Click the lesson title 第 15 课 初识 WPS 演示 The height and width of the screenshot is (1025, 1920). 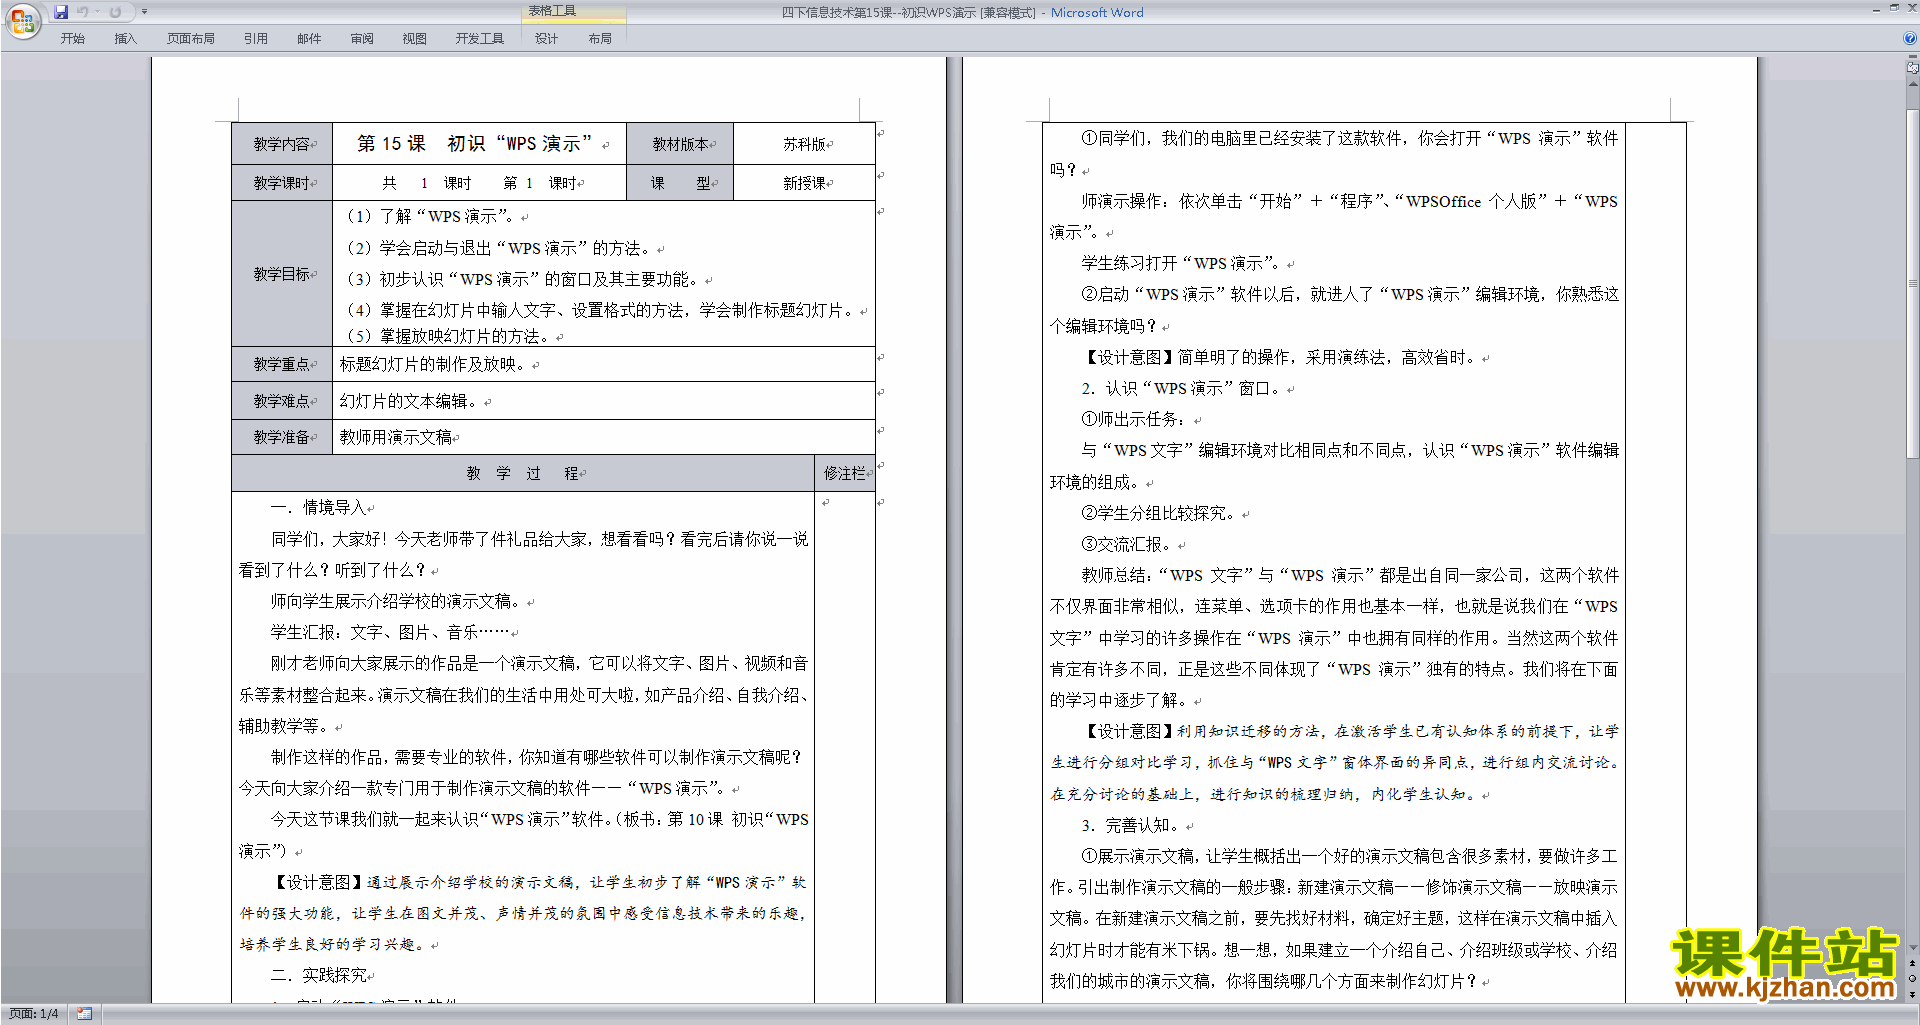point(476,144)
